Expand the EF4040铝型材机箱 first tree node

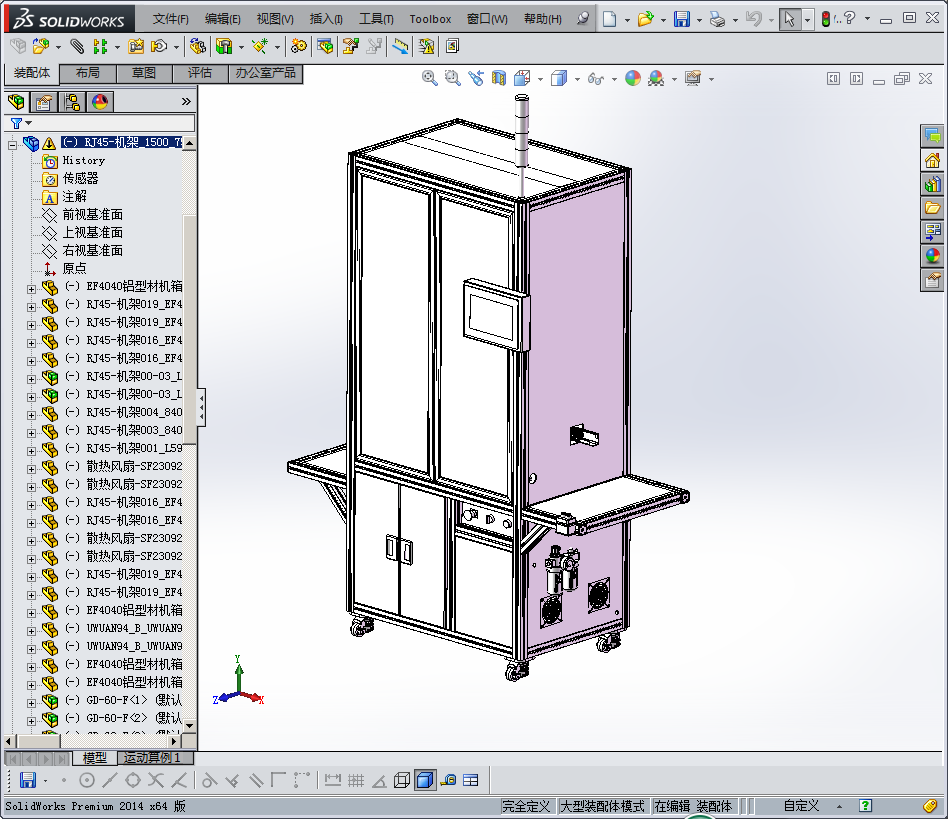pos(31,289)
